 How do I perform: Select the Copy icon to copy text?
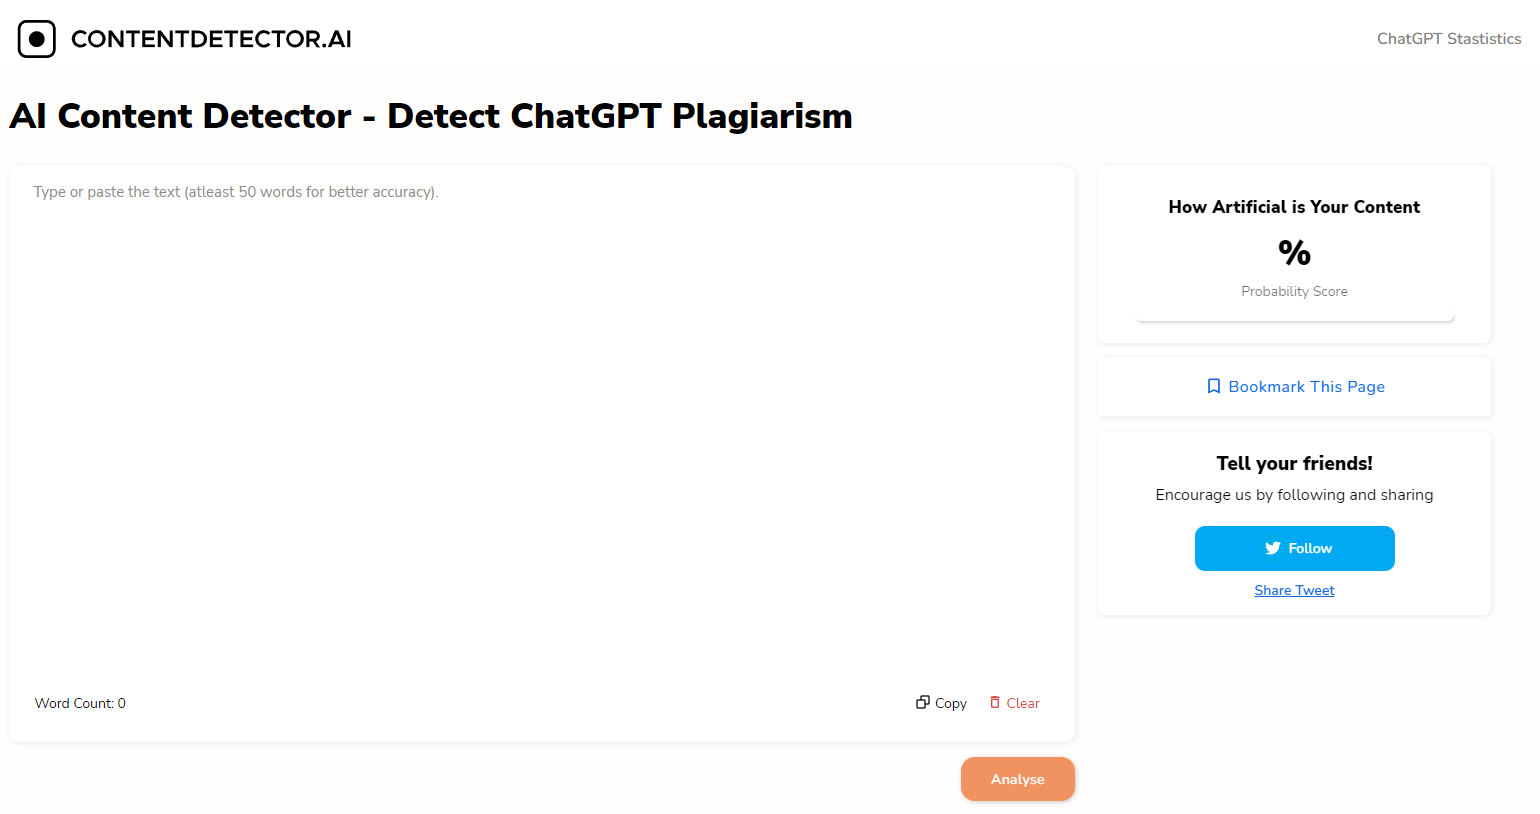point(922,702)
